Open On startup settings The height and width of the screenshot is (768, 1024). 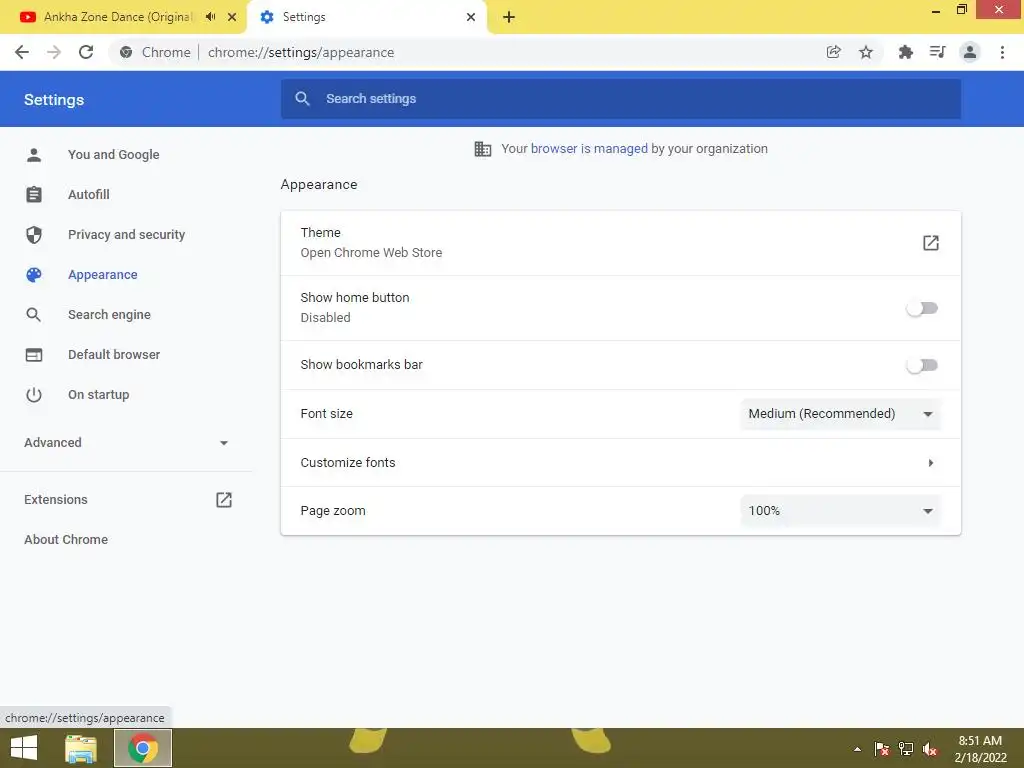tap(99, 394)
